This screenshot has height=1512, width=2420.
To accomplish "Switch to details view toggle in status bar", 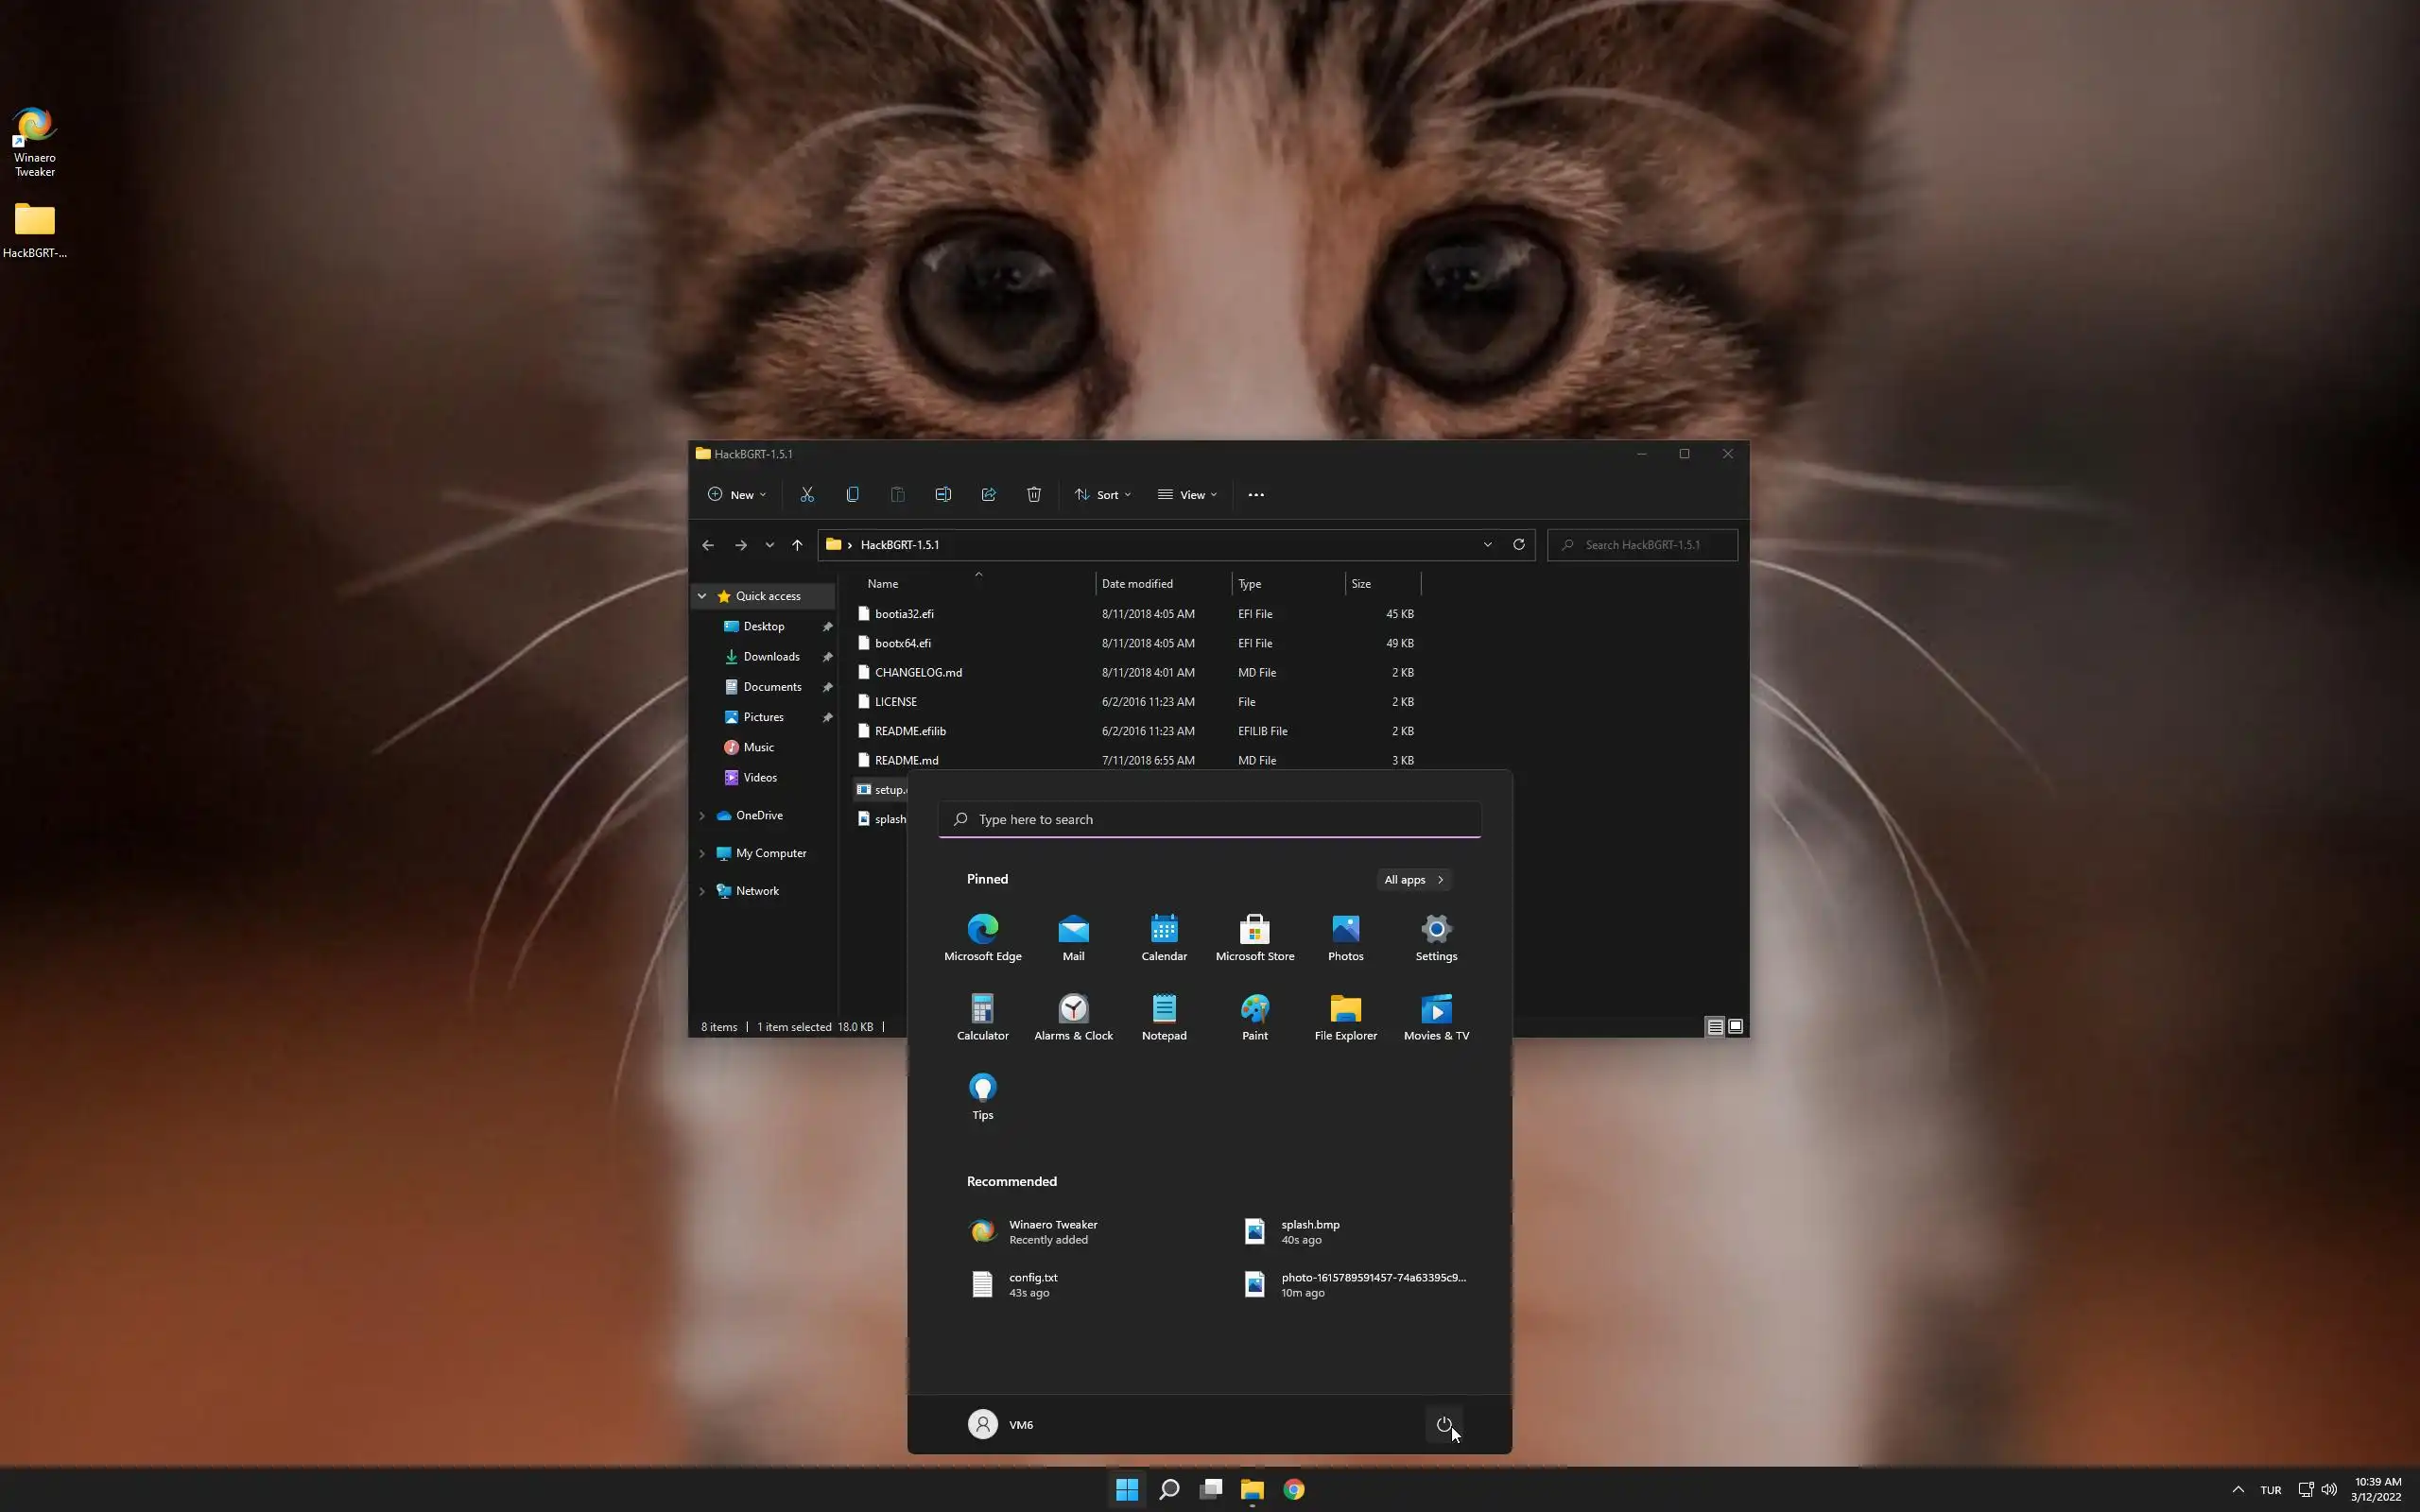I will click(x=1714, y=1026).
